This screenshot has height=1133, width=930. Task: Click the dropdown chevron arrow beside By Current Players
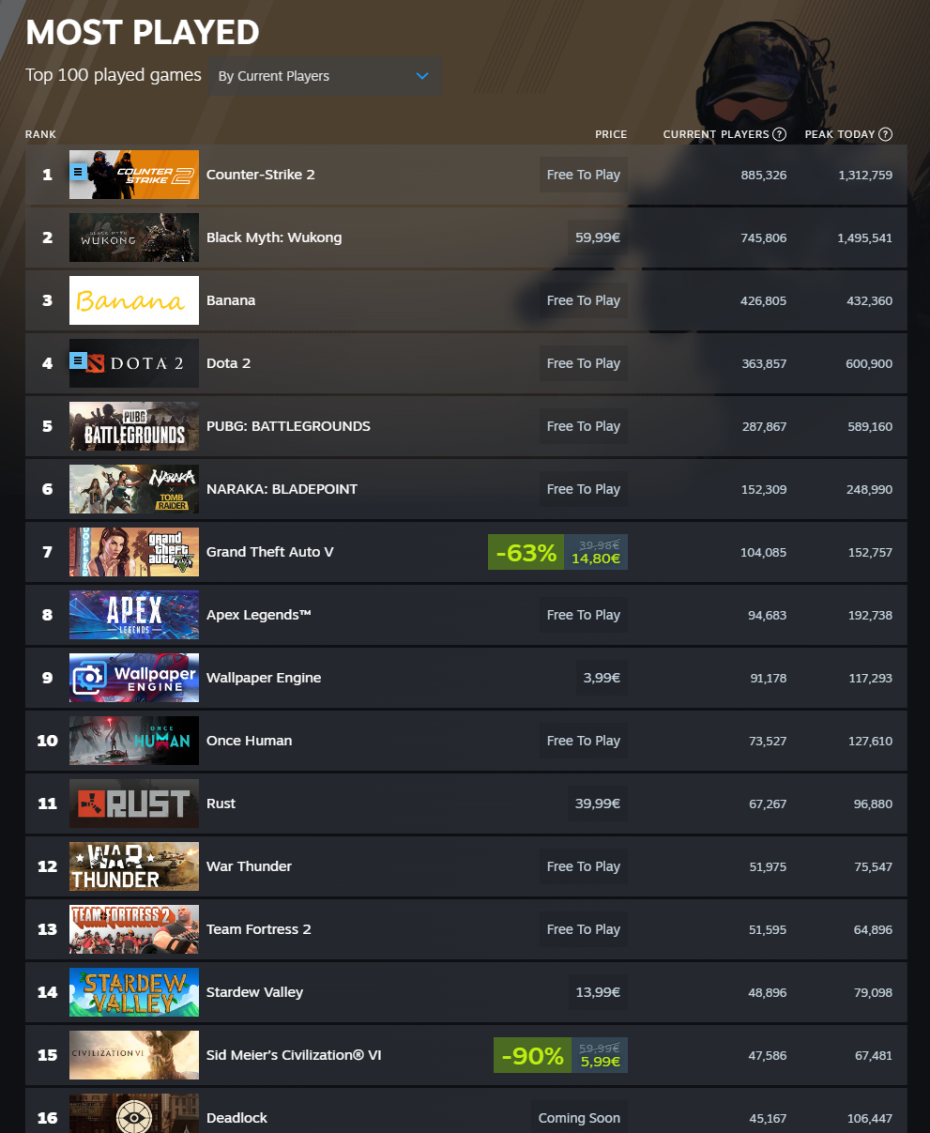pos(423,76)
